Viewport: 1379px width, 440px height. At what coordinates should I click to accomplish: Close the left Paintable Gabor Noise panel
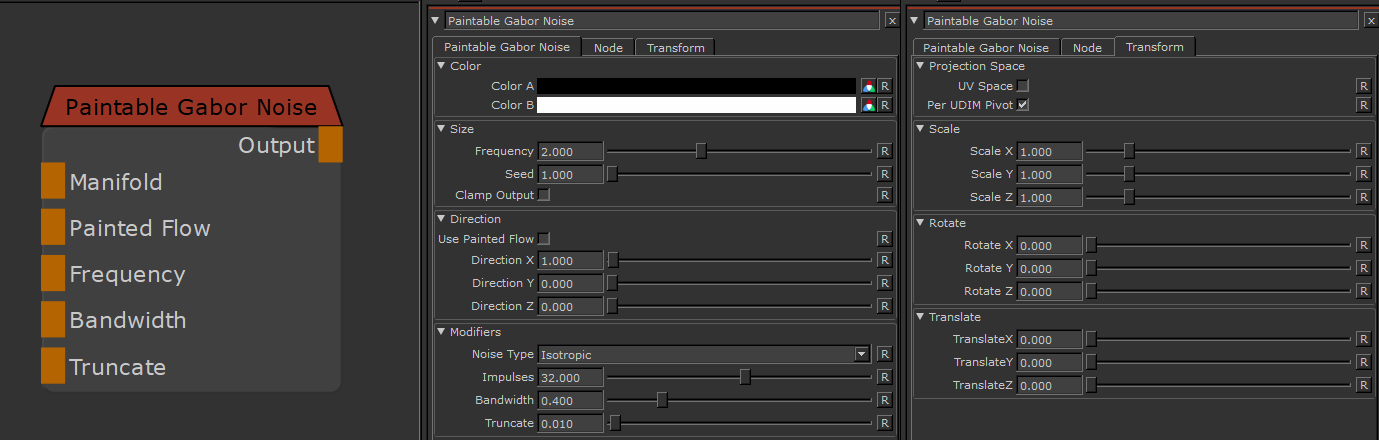(x=892, y=20)
